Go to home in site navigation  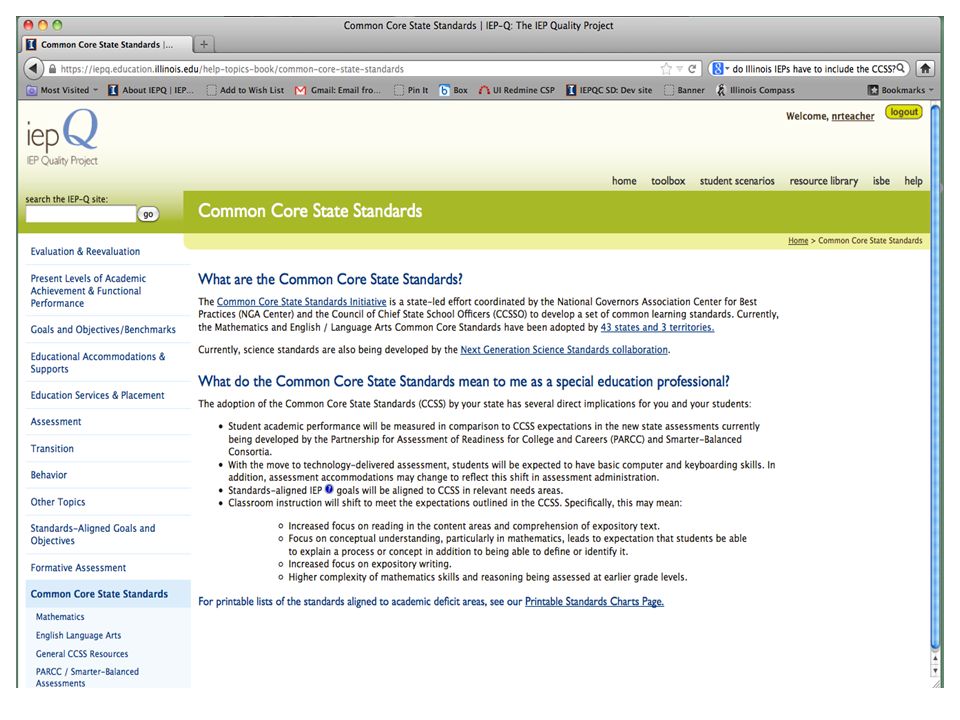tap(624, 181)
